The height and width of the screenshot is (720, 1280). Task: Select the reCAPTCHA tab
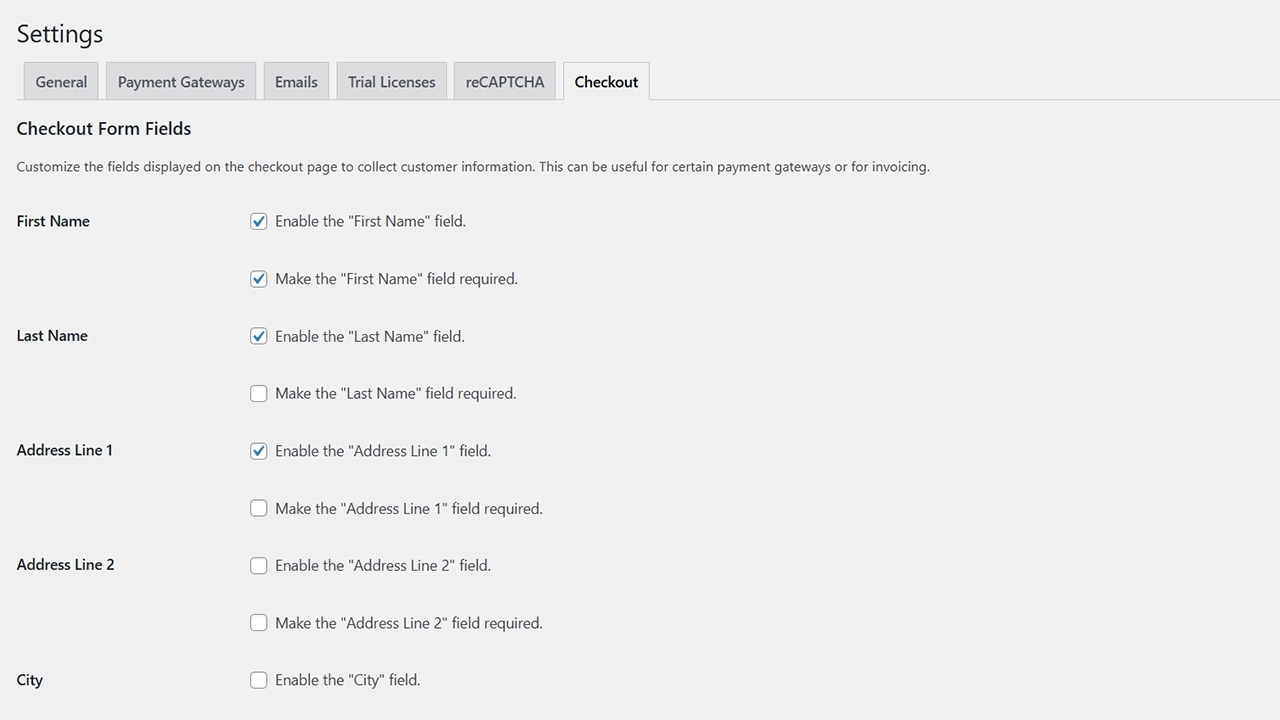[504, 82]
